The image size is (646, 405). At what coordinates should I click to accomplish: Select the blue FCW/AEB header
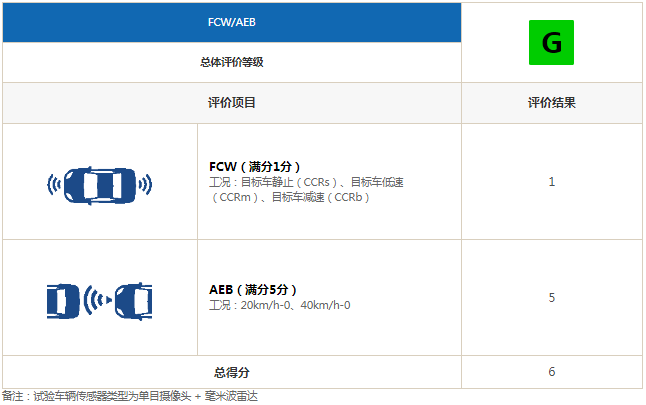[231, 21]
